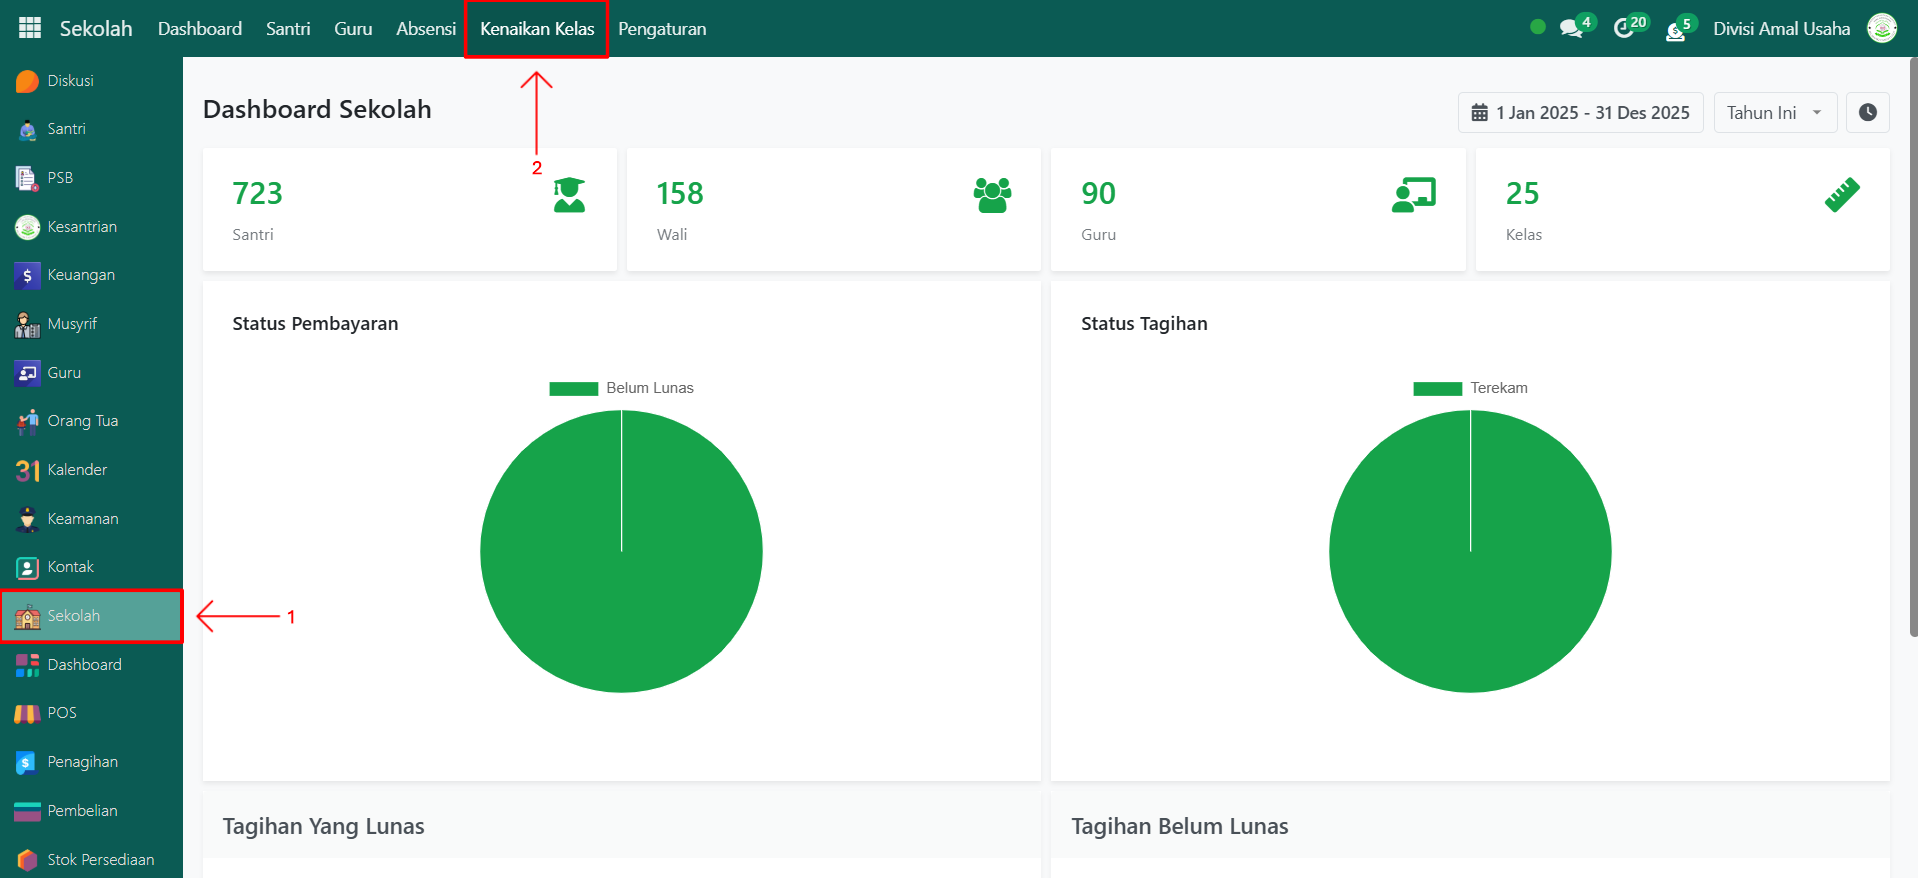Click the user avatar logo top right
Viewport: 1918px width, 878px height.
coord(1882,29)
